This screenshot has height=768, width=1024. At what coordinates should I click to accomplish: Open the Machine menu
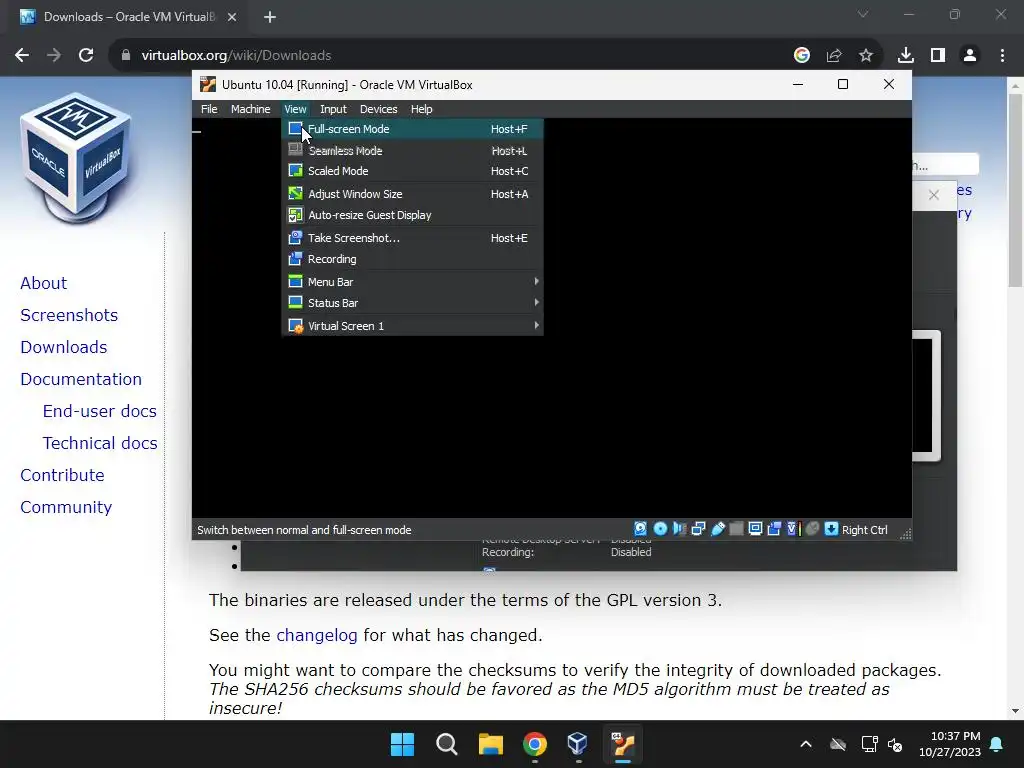250,109
